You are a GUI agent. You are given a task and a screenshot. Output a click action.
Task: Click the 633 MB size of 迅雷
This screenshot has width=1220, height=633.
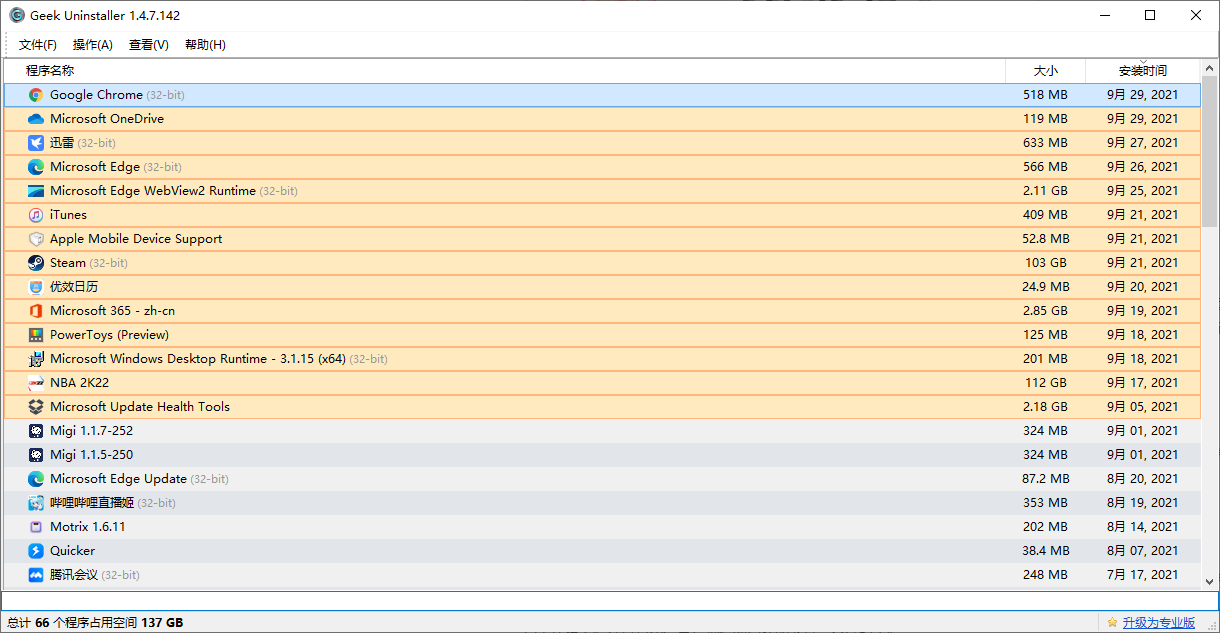tap(1045, 143)
